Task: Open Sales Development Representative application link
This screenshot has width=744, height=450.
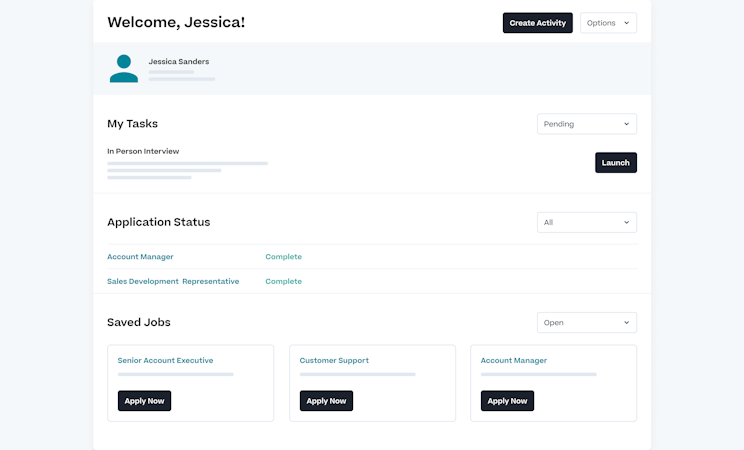Action: [x=173, y=282]
